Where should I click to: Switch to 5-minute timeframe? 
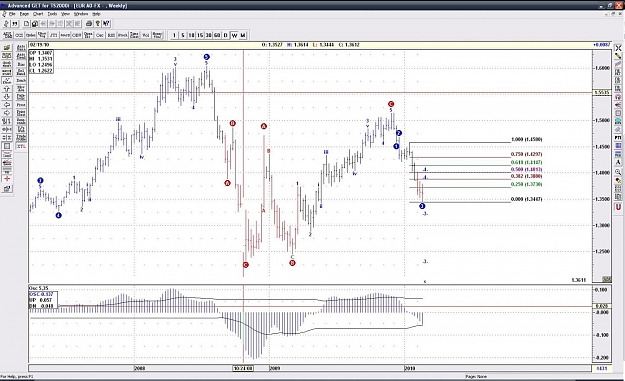pos(183,35)
